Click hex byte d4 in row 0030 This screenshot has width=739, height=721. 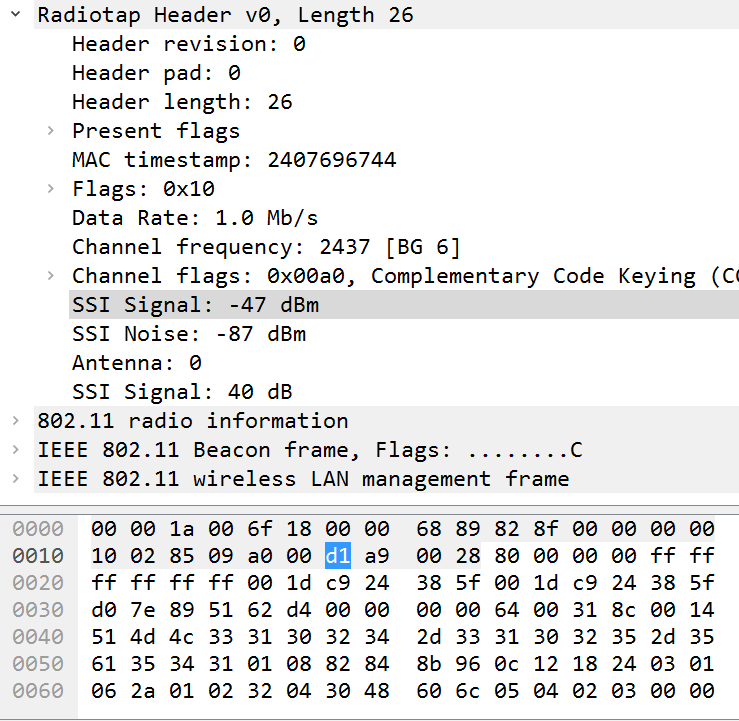click(299, 610)
